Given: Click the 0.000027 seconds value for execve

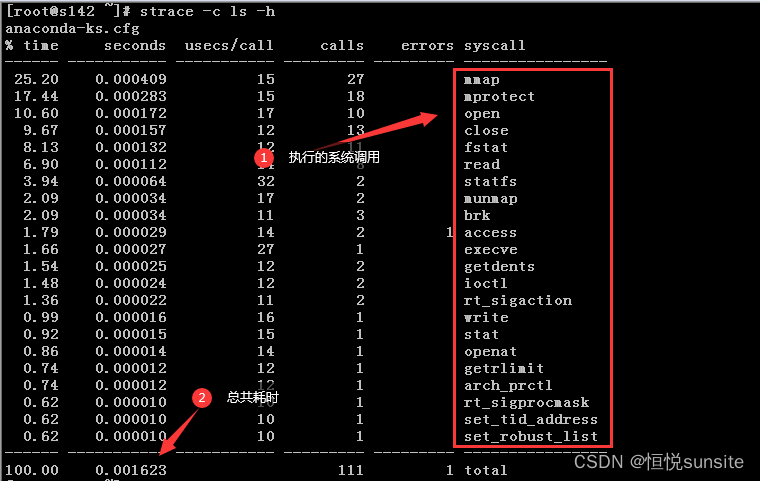Looking at the screenshot, I should pyautogui.click(x=131, y=249).
